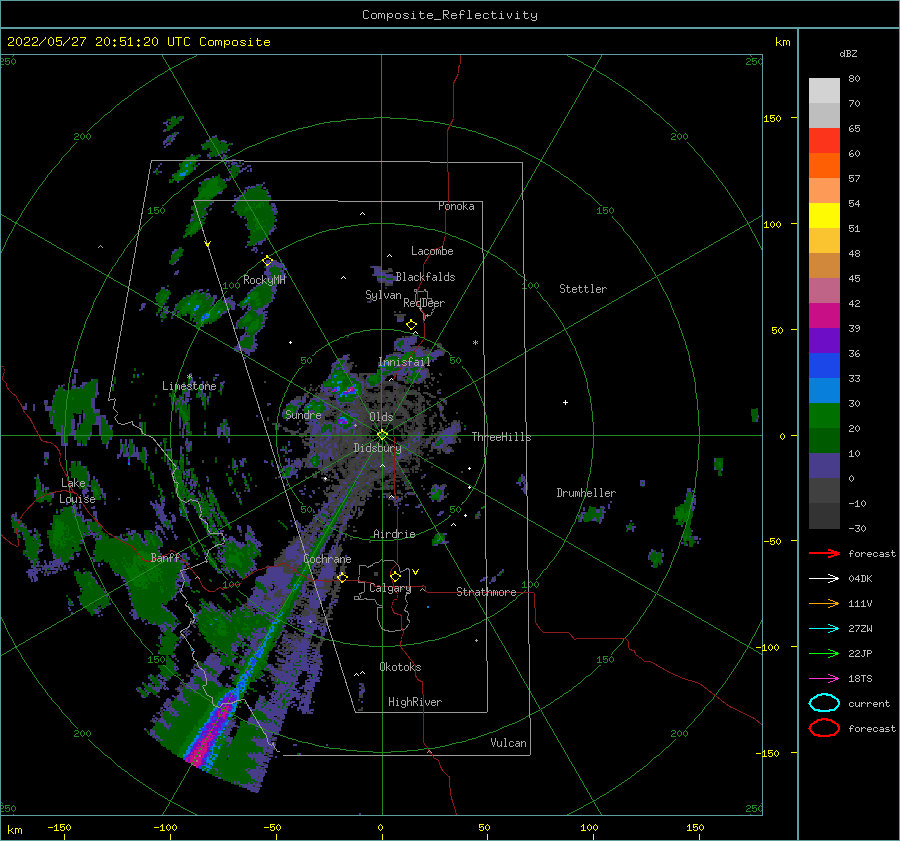Screen dimensions: 900x841
Task: Click the Sundre label
Action: point(303,414)
